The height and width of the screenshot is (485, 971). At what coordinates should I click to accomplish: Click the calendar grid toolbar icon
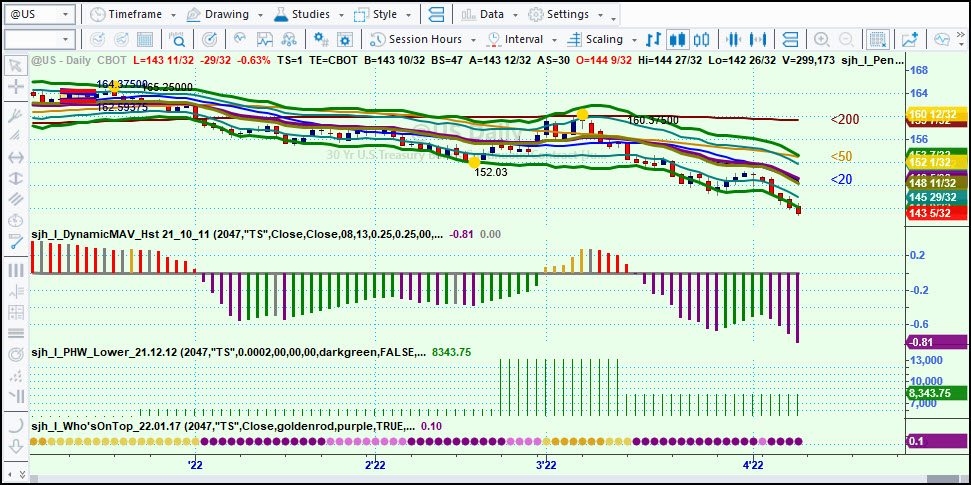point(145,40)
